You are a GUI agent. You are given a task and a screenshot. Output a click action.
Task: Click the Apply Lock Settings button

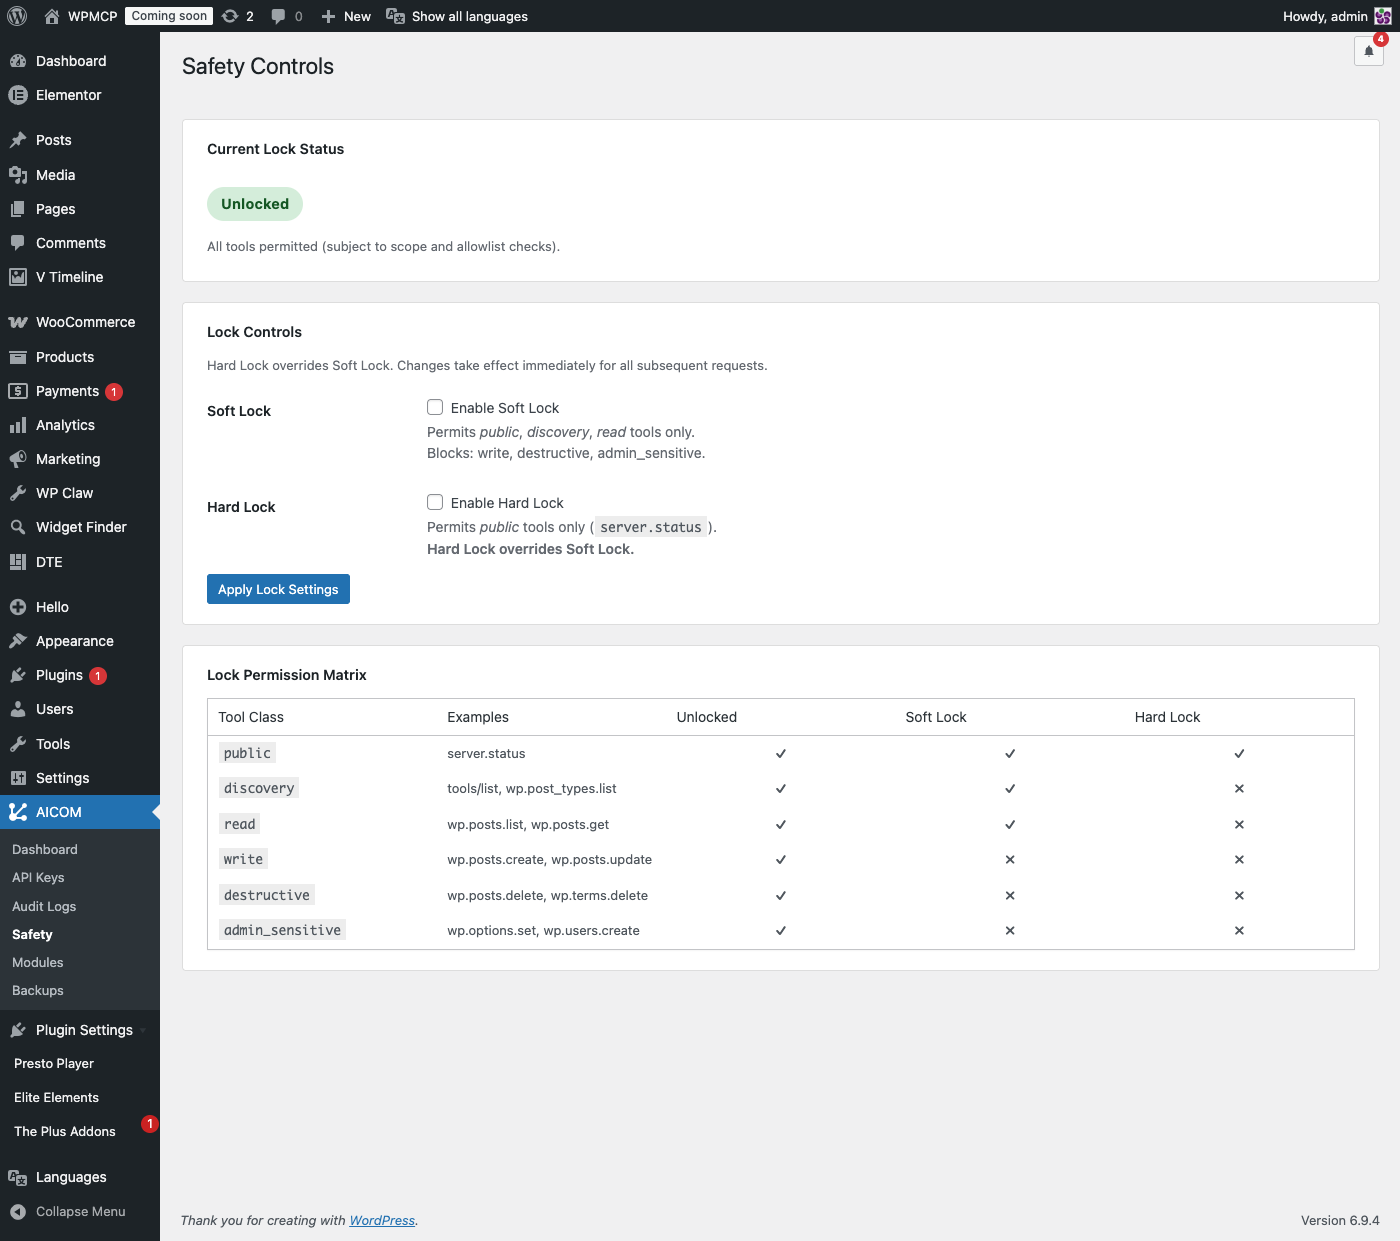(x=278, y=589)
